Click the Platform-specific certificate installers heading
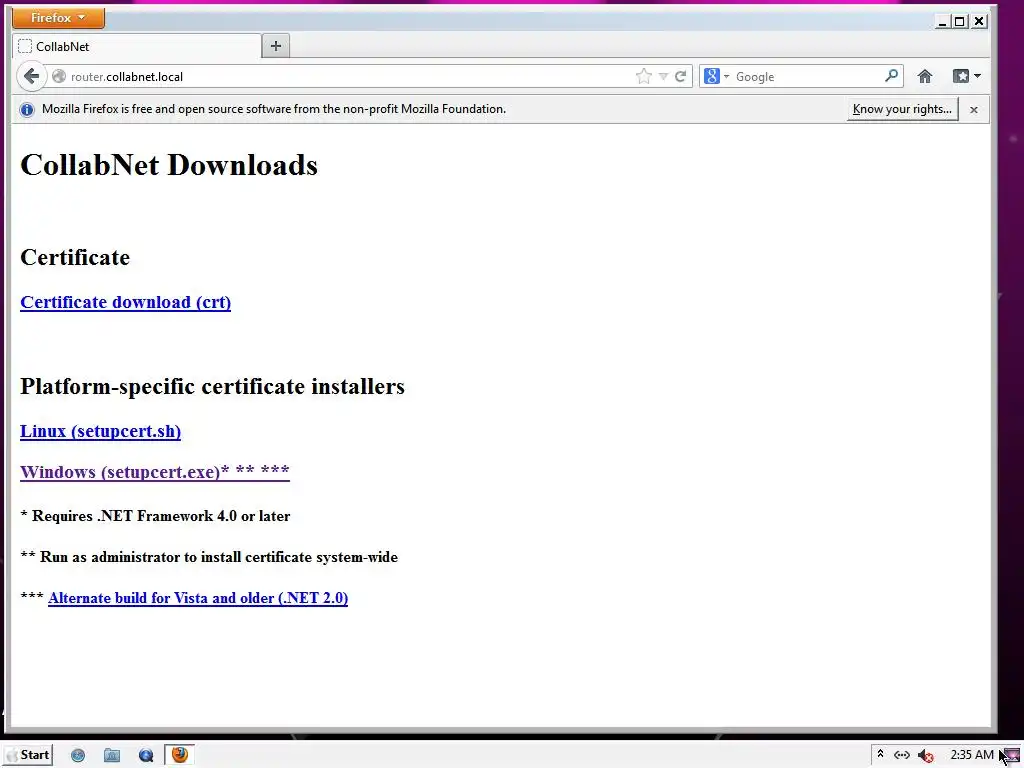The height and width of the screenshot is (768, 1024). point(212,386)
